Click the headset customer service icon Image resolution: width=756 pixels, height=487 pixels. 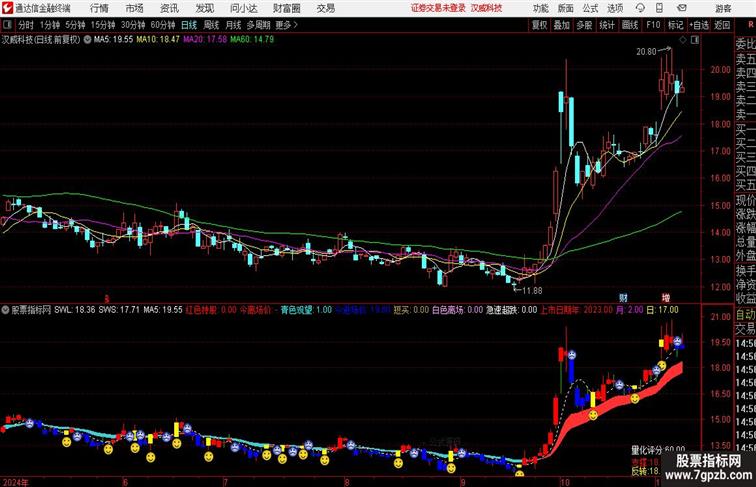(x=640, y=8)
